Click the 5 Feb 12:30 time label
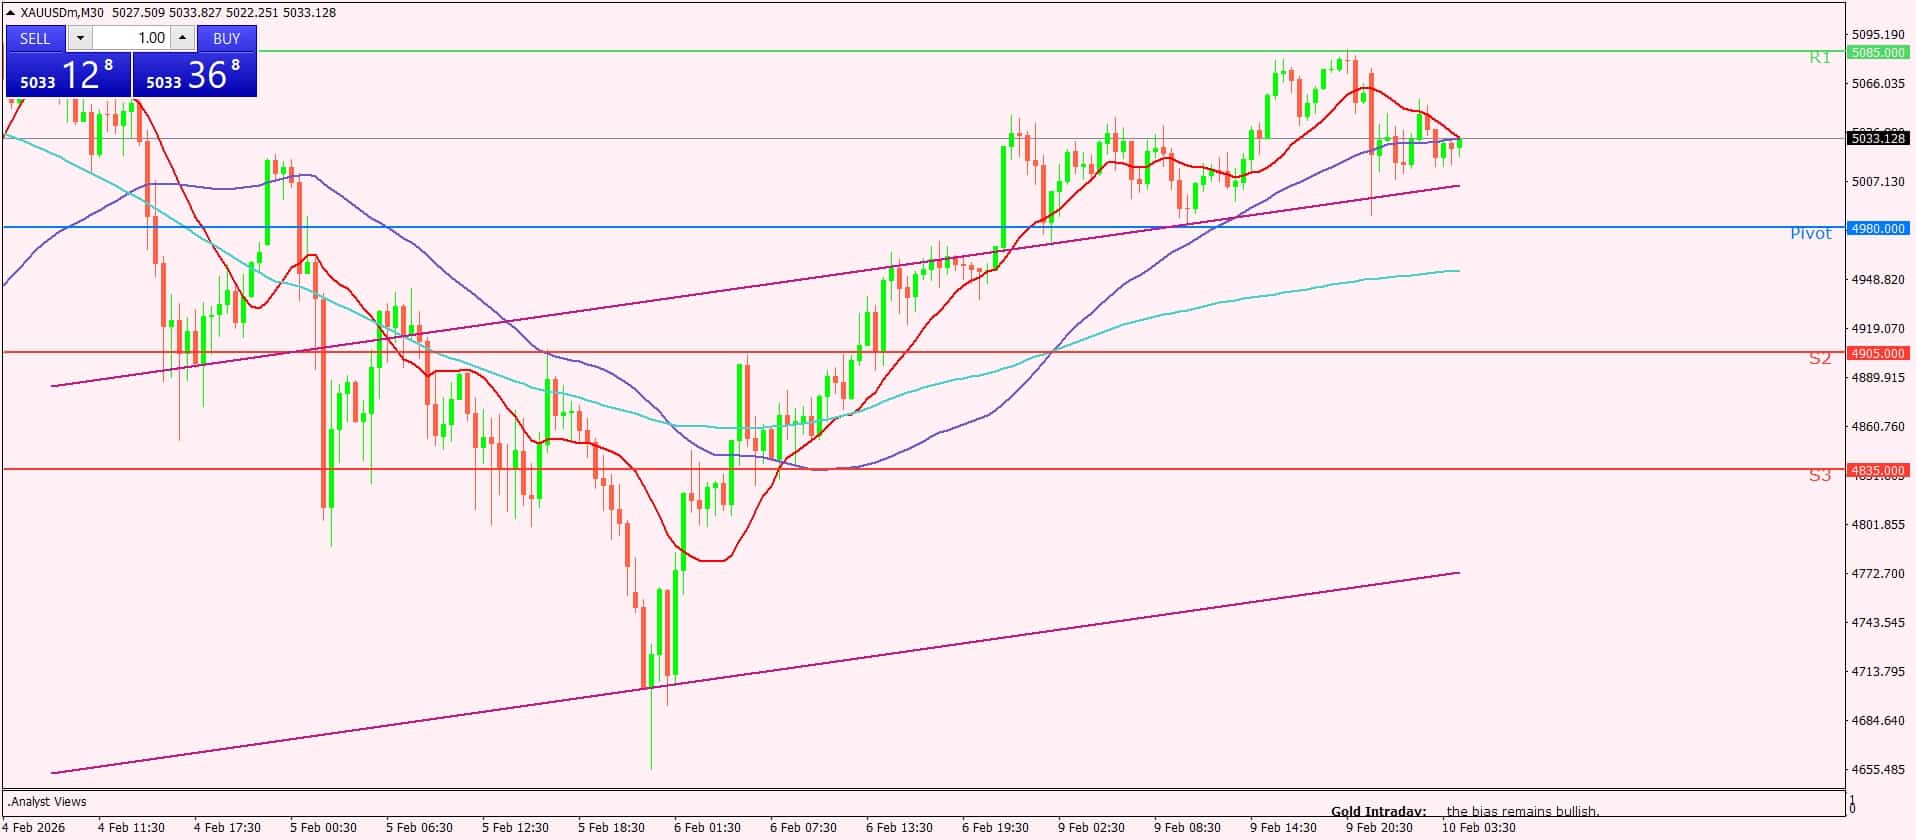Image resolution: width=1916 pixels, height=840 pixels. [515, 827]
